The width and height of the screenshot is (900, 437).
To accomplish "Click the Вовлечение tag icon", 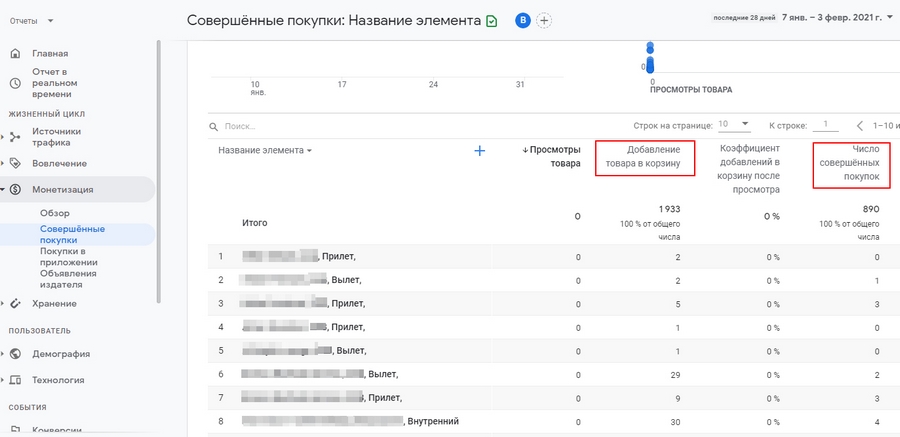I will tap(15, 164).
